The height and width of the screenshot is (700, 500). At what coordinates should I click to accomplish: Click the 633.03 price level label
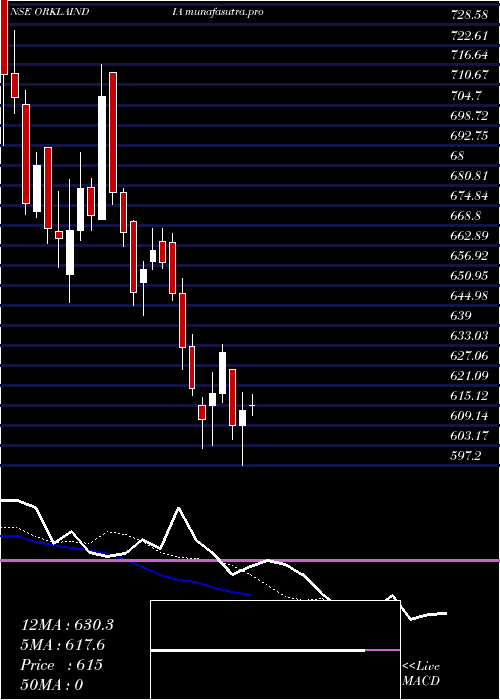470,336
